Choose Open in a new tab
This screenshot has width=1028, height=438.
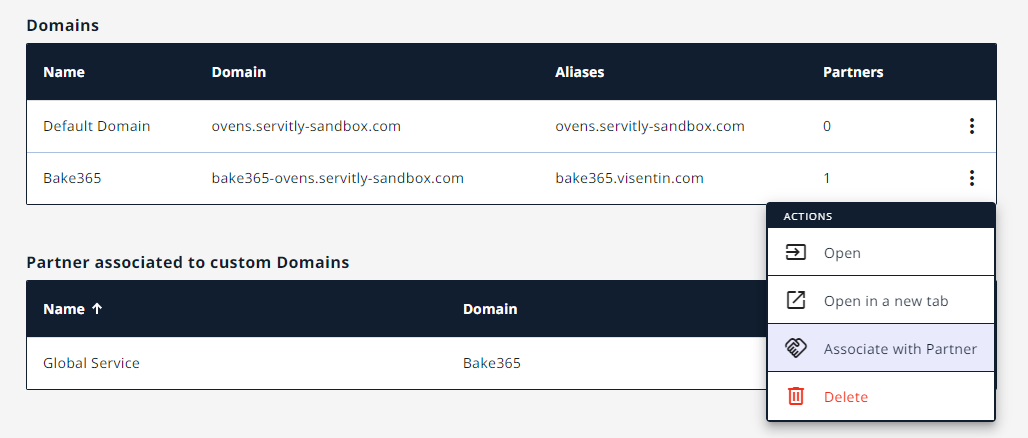coord(885,301)
